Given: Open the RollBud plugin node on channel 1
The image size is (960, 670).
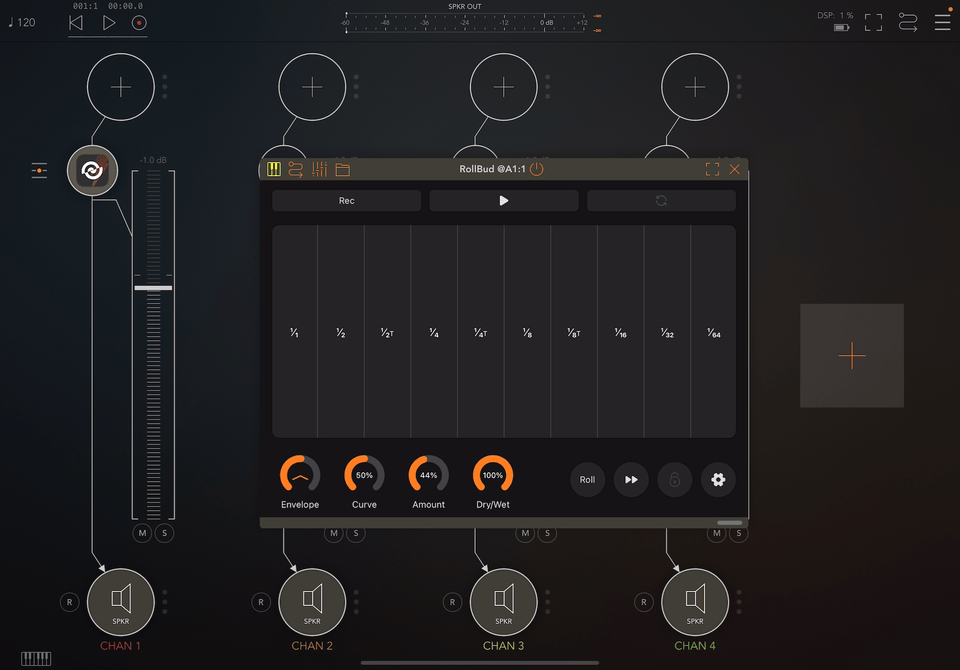Looking at the screenshot, I should pyautogui.click(x=92, y=171).
